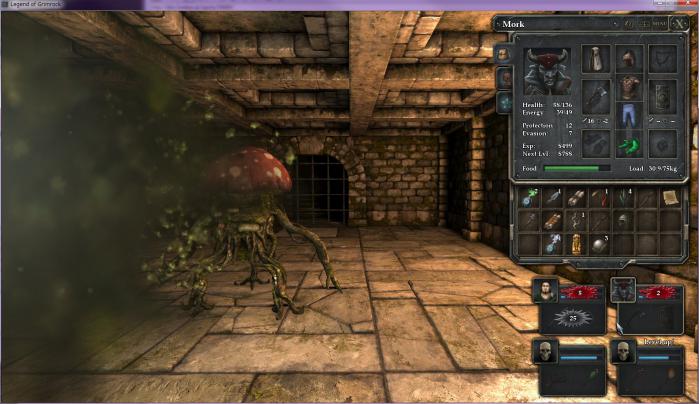Select the parchment note in the backpack
The width and height of the screenshot is (699, 404).
click(x=670, y=198)
